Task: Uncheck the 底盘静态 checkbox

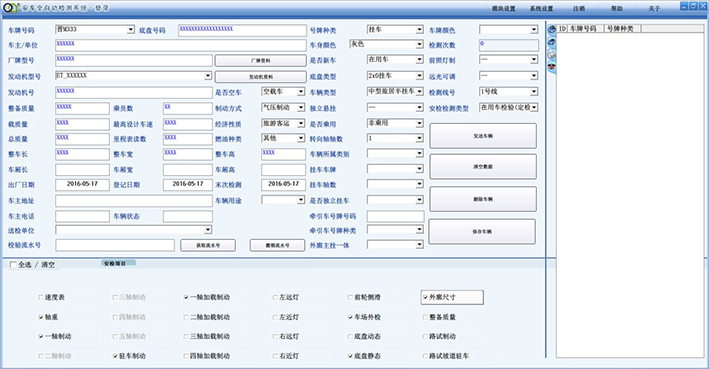Action: [x=350, y=356]
